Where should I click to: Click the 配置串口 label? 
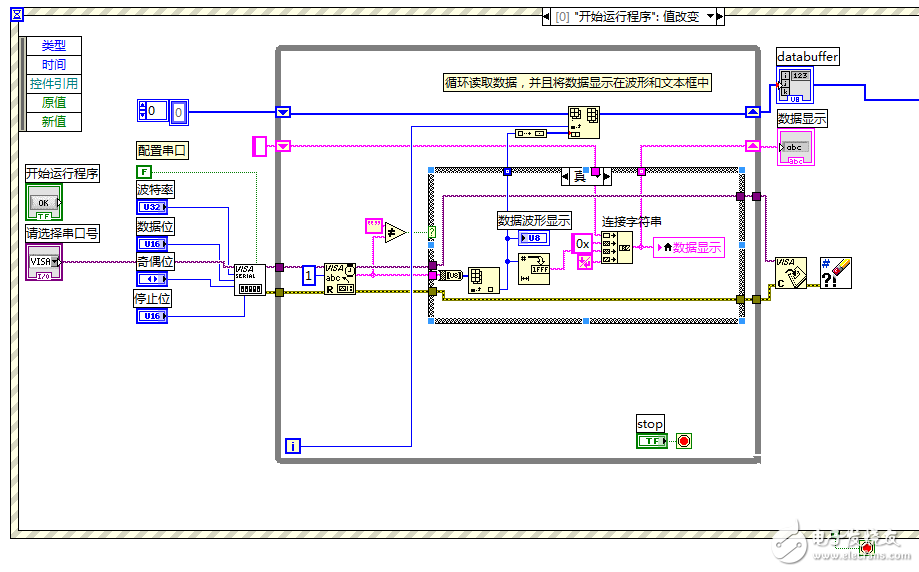click(162, 151)
